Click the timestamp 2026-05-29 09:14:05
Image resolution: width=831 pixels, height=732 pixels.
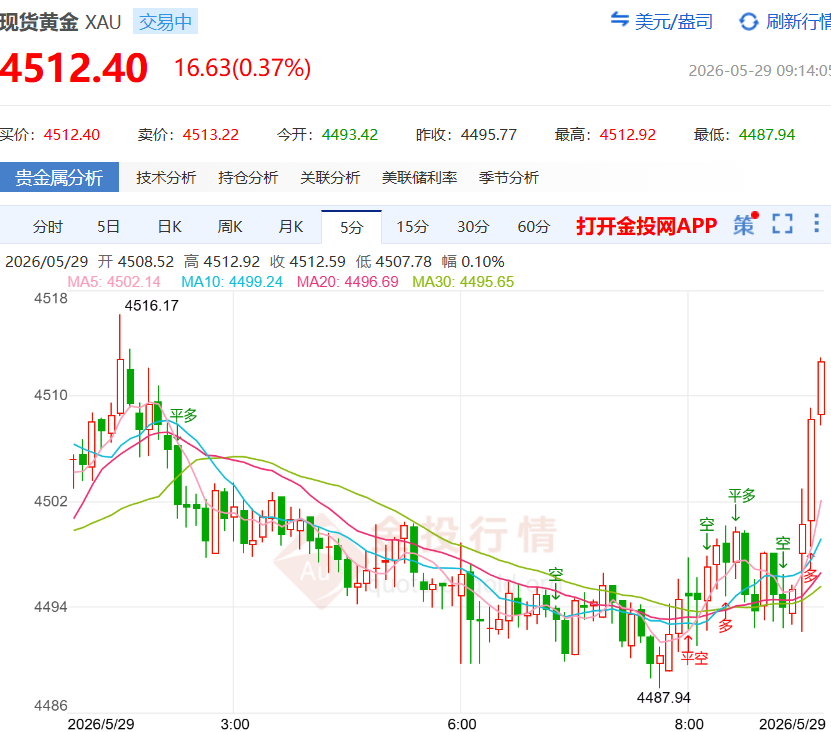(x=759, y=70)
